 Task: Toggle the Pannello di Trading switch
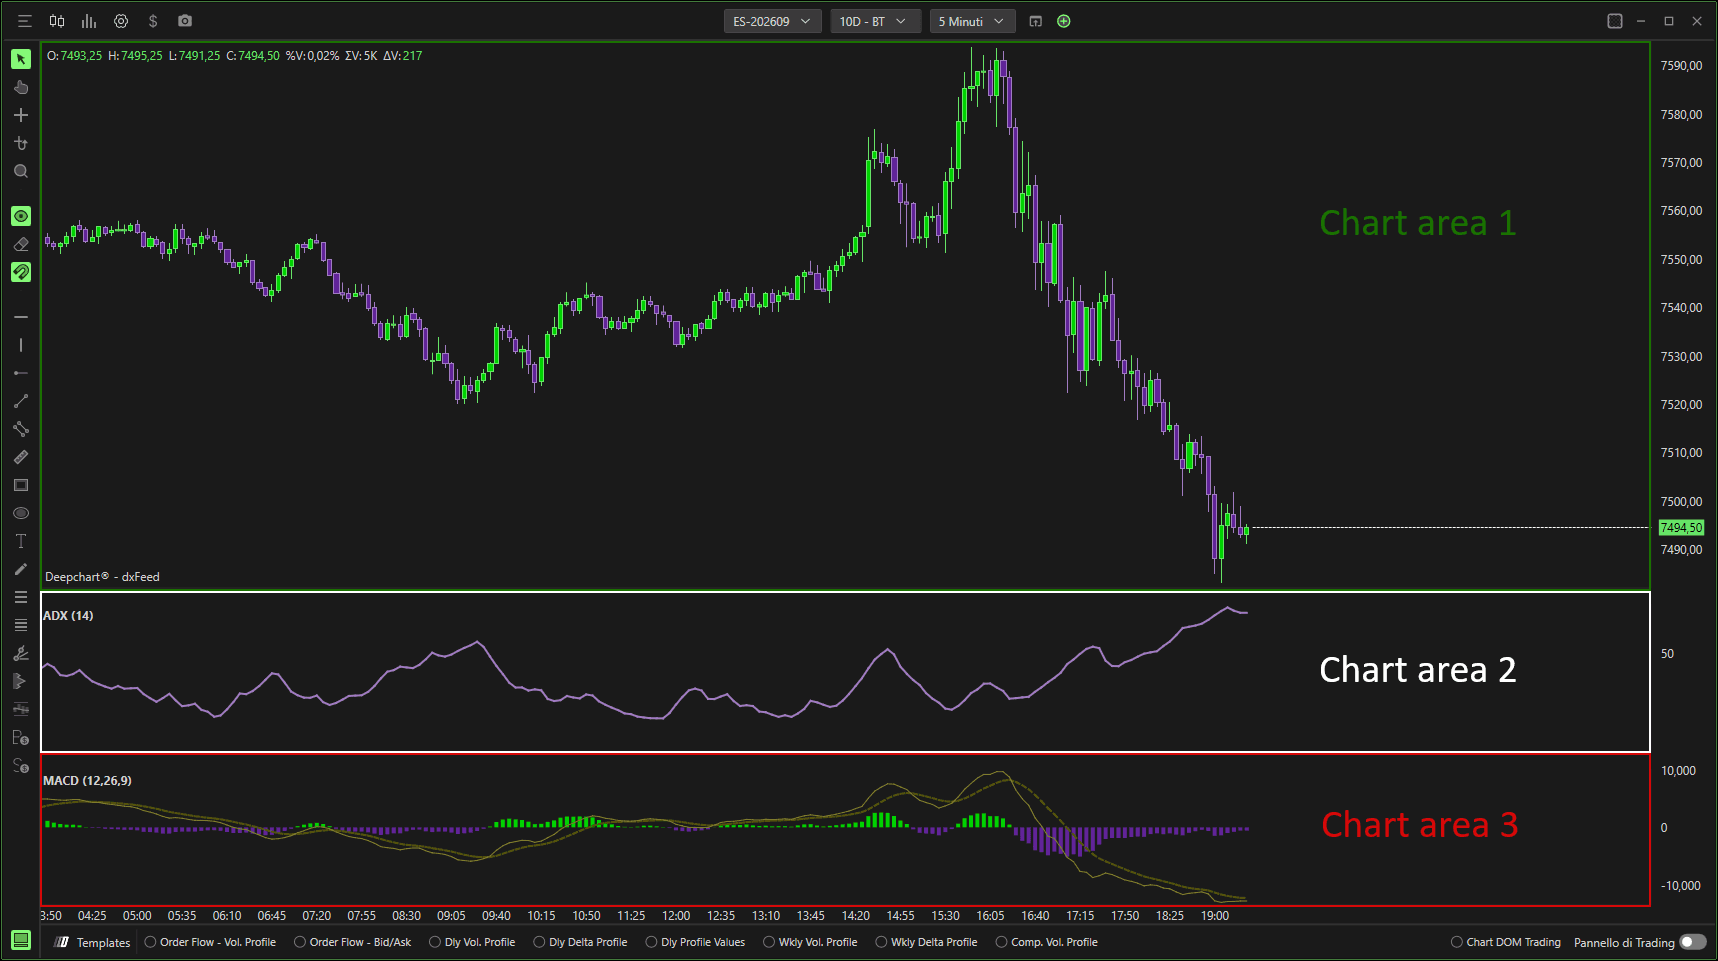[1692, 942]
